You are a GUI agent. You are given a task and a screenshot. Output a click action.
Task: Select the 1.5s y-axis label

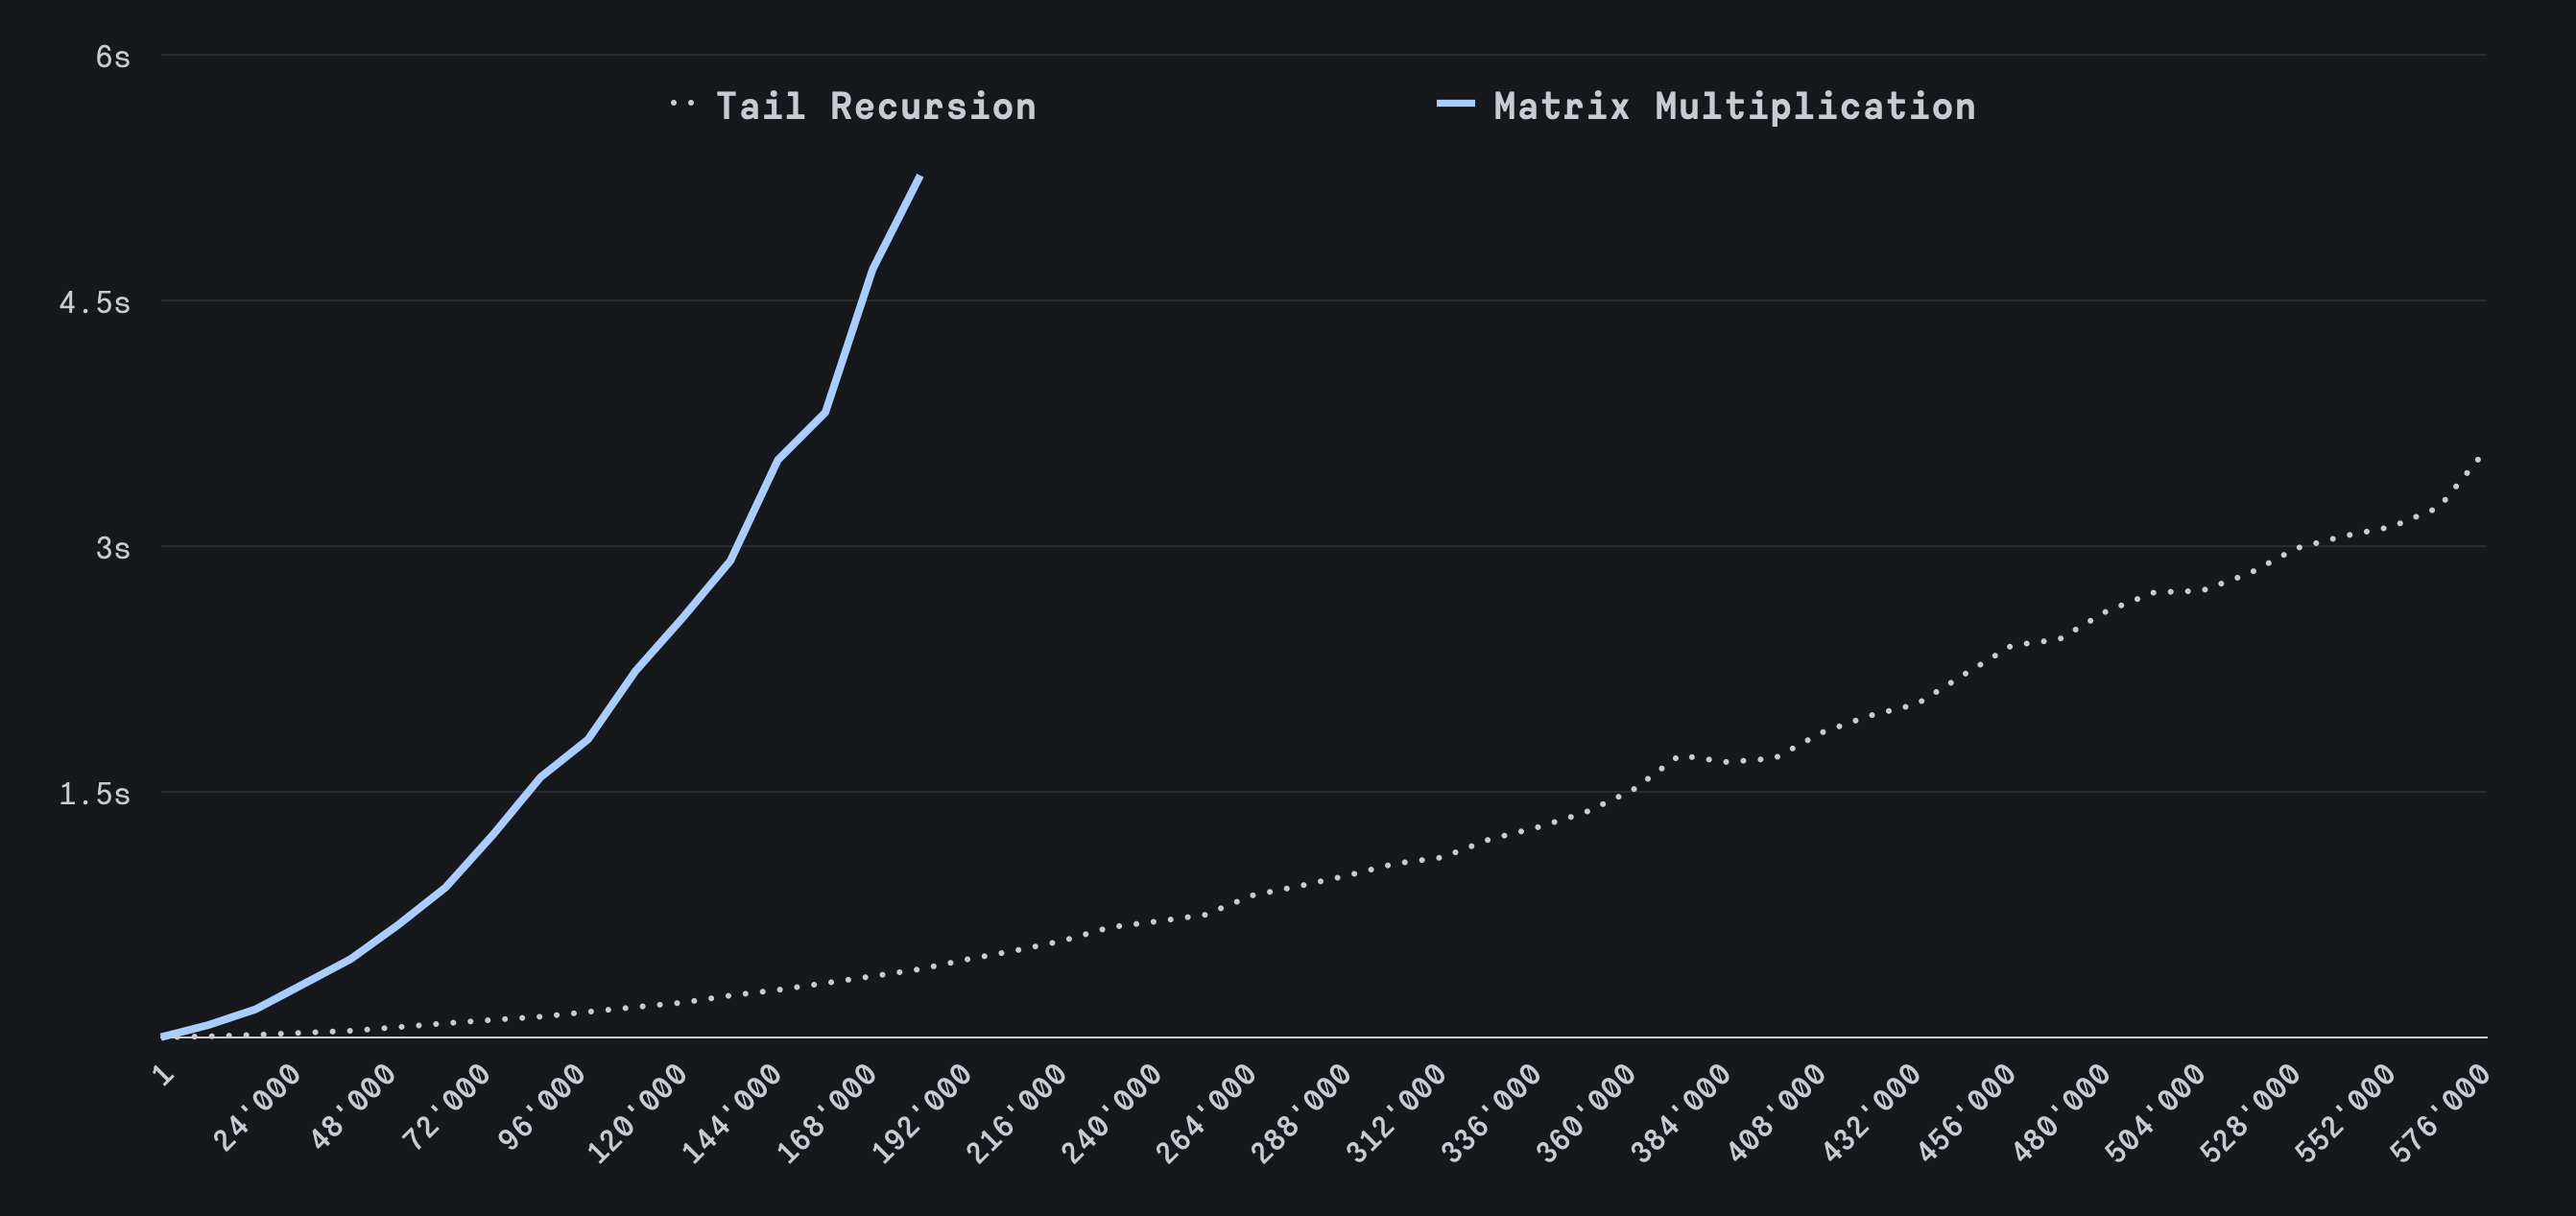[x=95, y=794]
